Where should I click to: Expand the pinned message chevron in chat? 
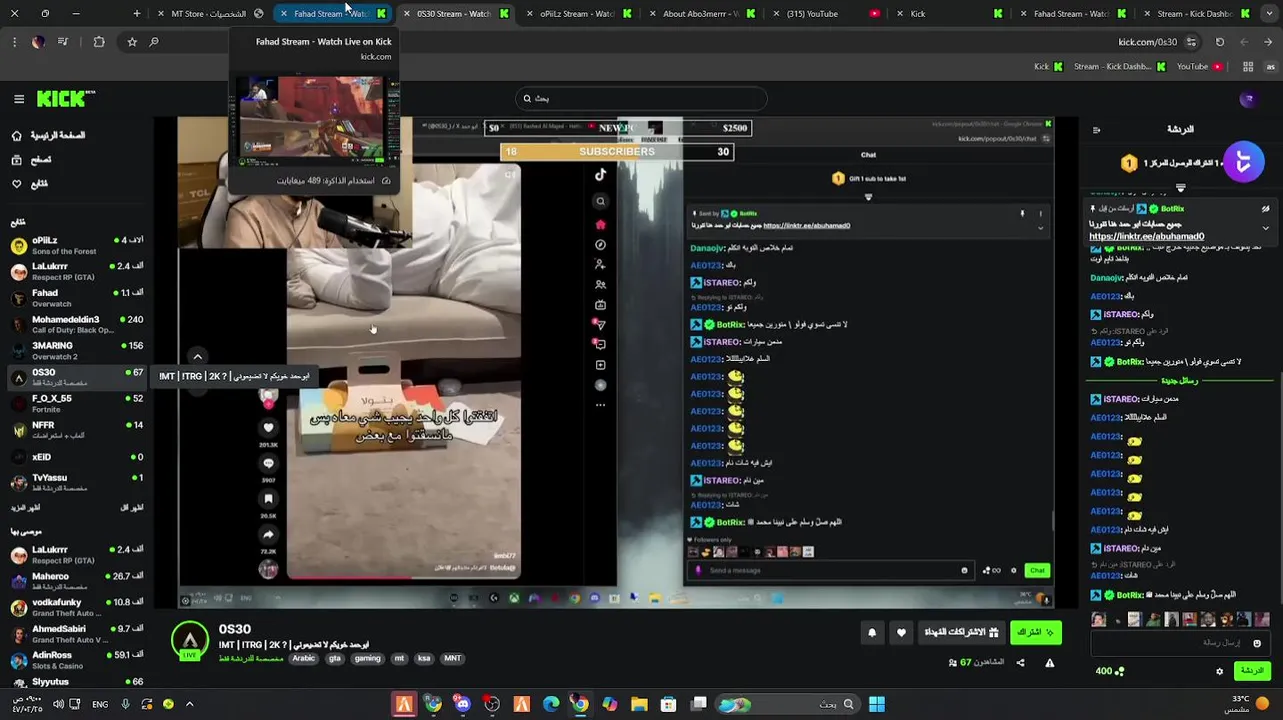1265,228
